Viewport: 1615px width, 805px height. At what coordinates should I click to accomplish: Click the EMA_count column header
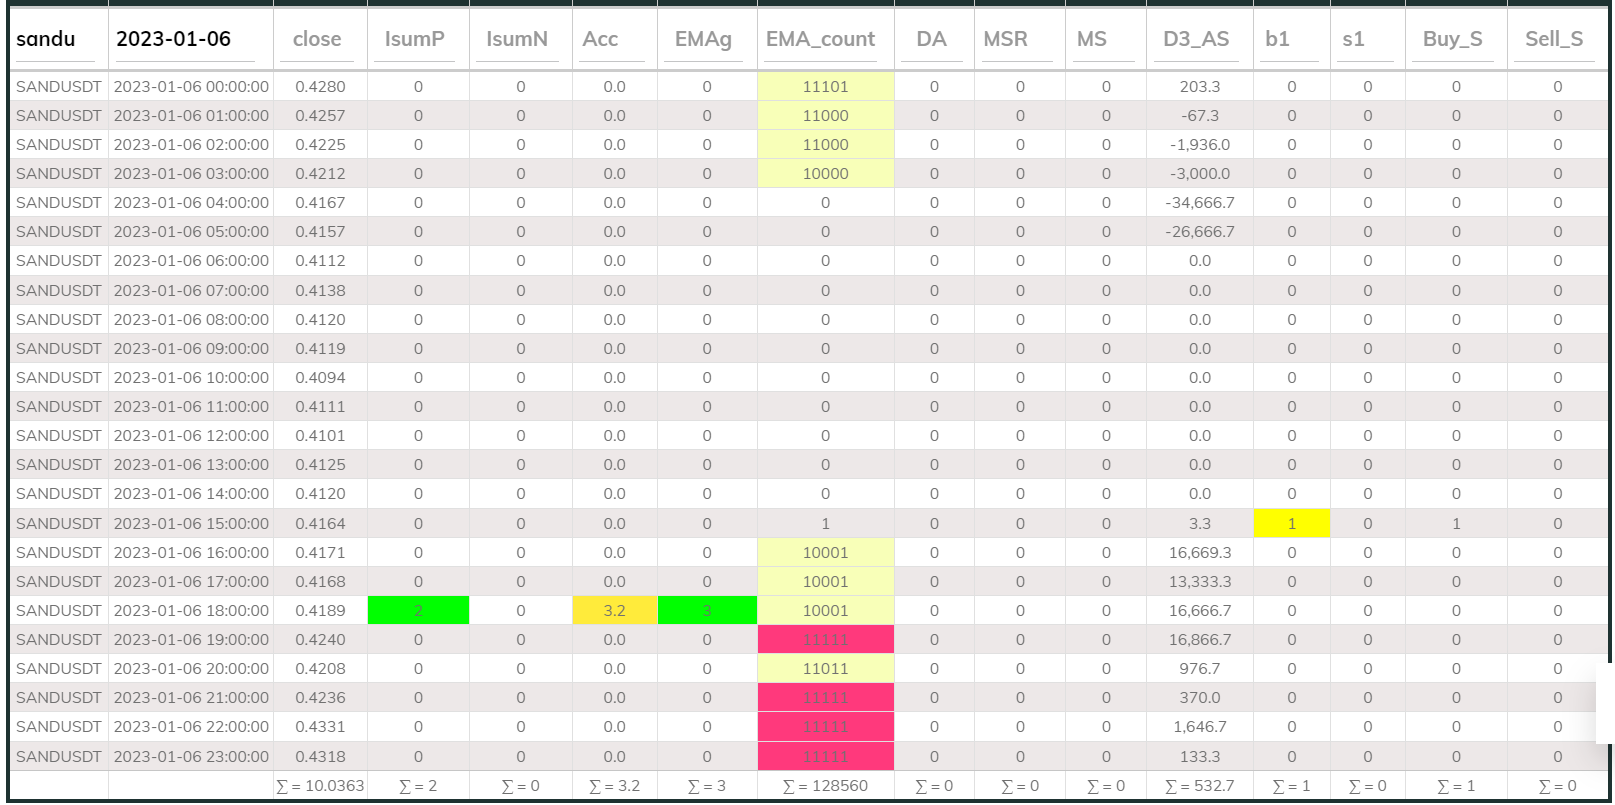[x=821, y=39]
